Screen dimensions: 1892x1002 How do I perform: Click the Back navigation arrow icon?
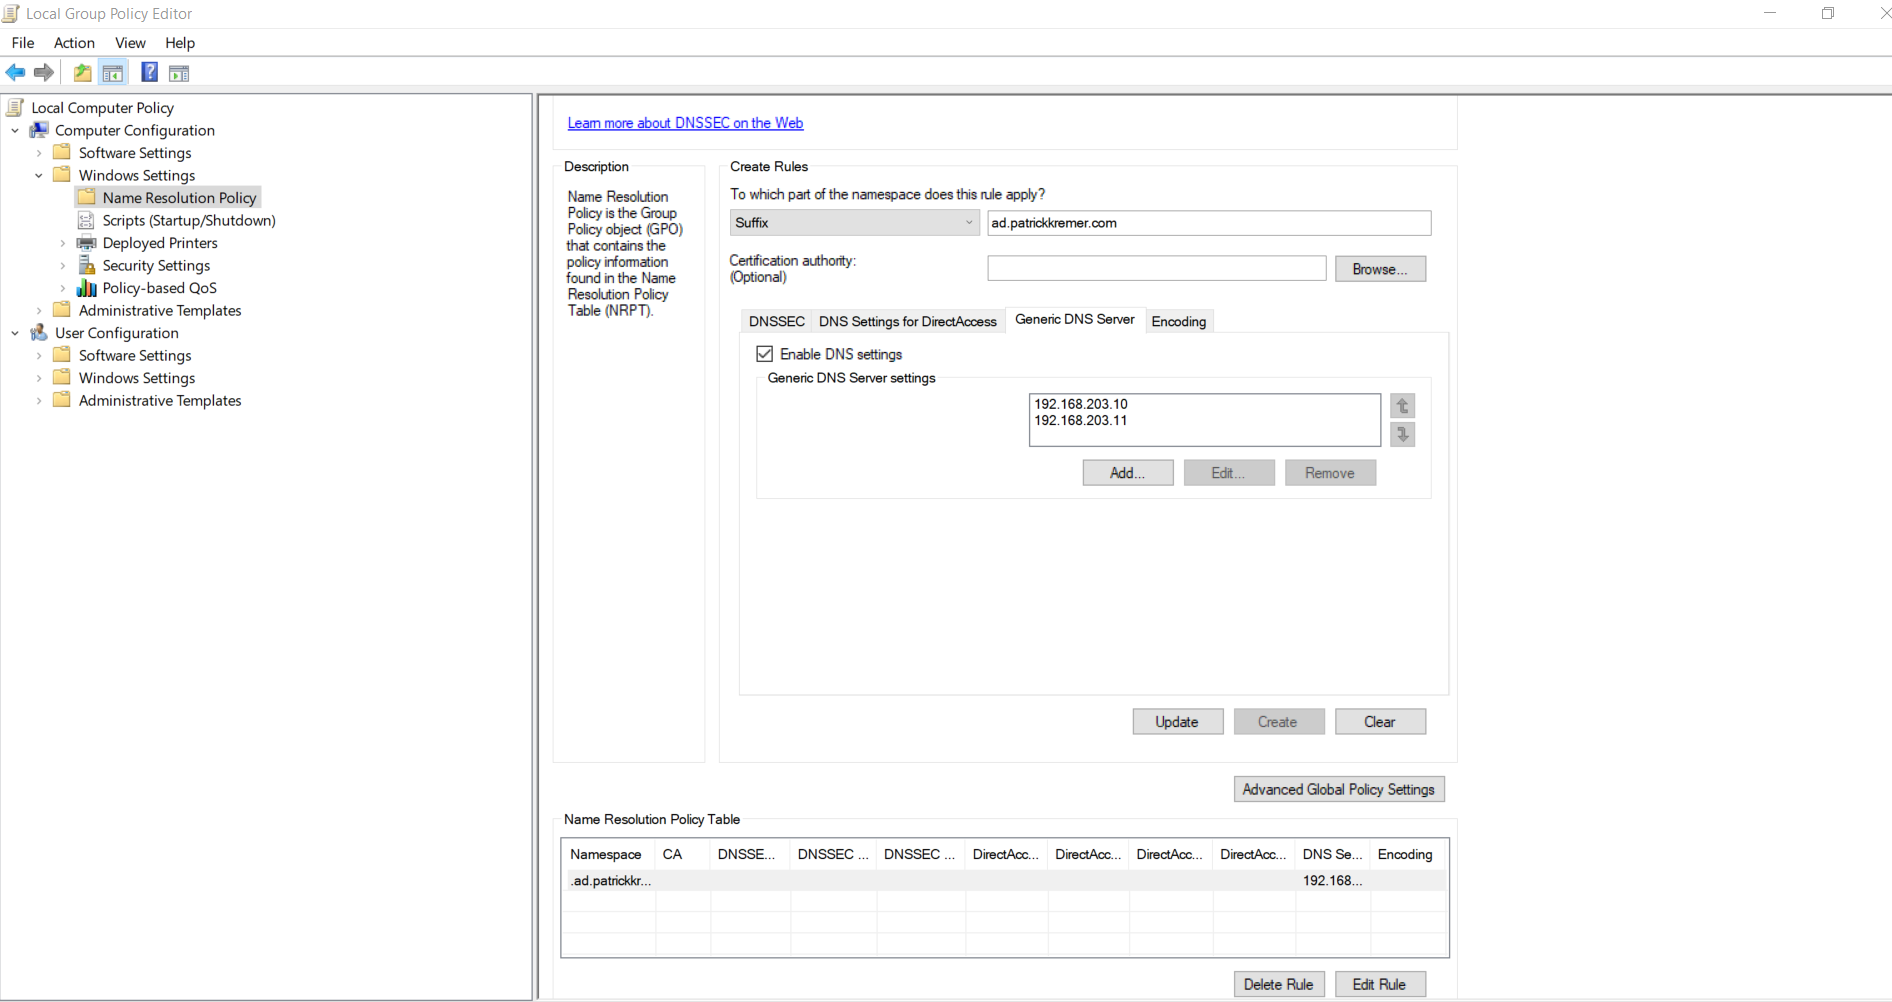(x=15, y=72)
